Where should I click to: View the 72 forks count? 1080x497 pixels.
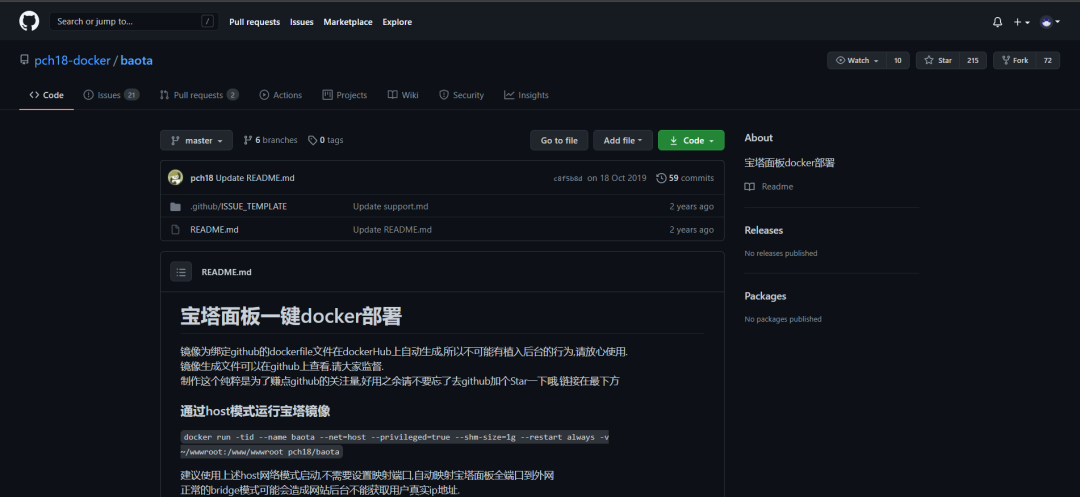tap(1048, 61)
